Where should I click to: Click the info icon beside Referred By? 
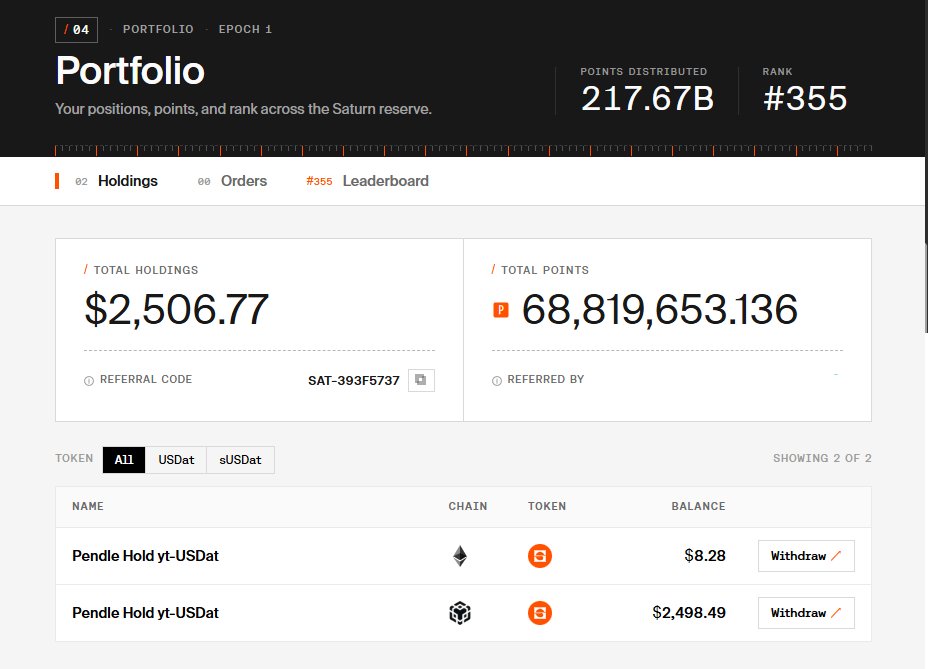pyautogui.click(x=497, y=381)
